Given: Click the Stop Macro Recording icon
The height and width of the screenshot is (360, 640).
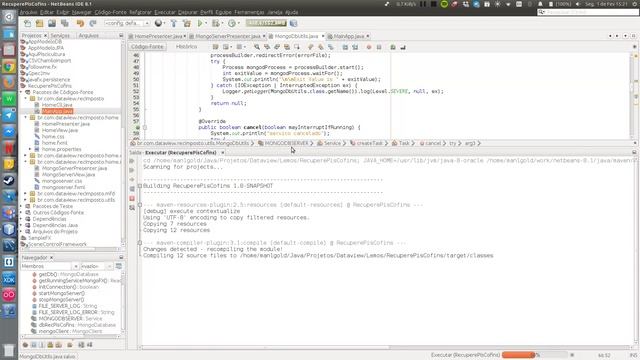Looking at the screenshot, I should 379,47.
